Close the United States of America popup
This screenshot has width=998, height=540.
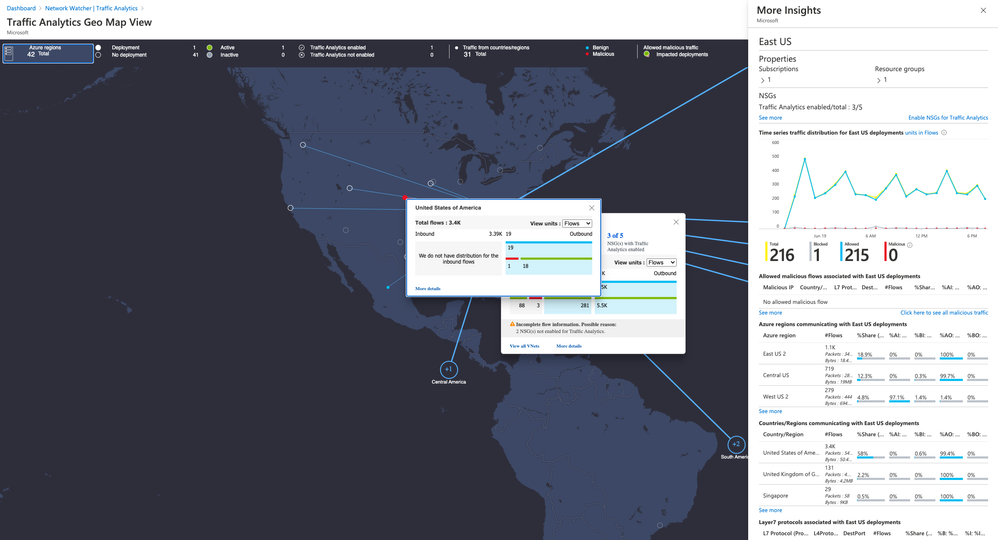tap(591, 208)
